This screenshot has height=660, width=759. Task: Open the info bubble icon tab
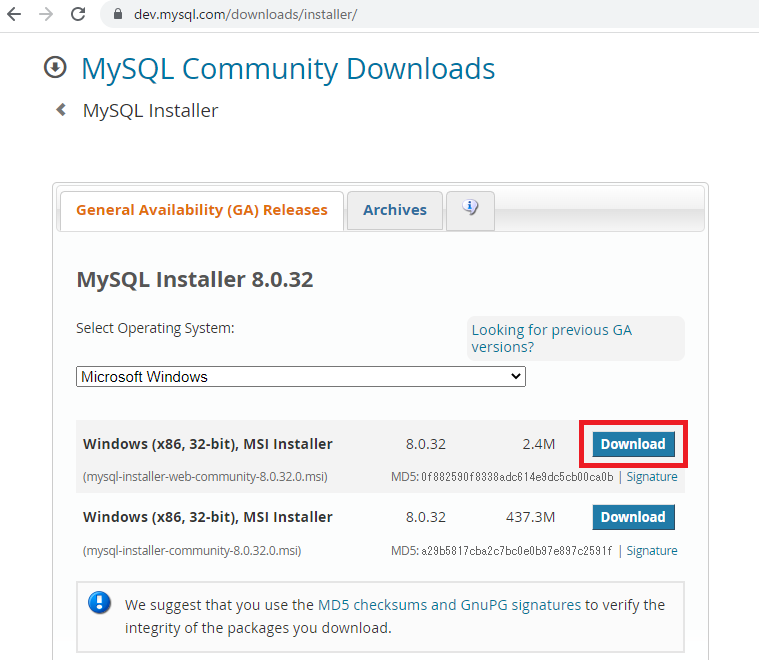[x=470, y=210]
